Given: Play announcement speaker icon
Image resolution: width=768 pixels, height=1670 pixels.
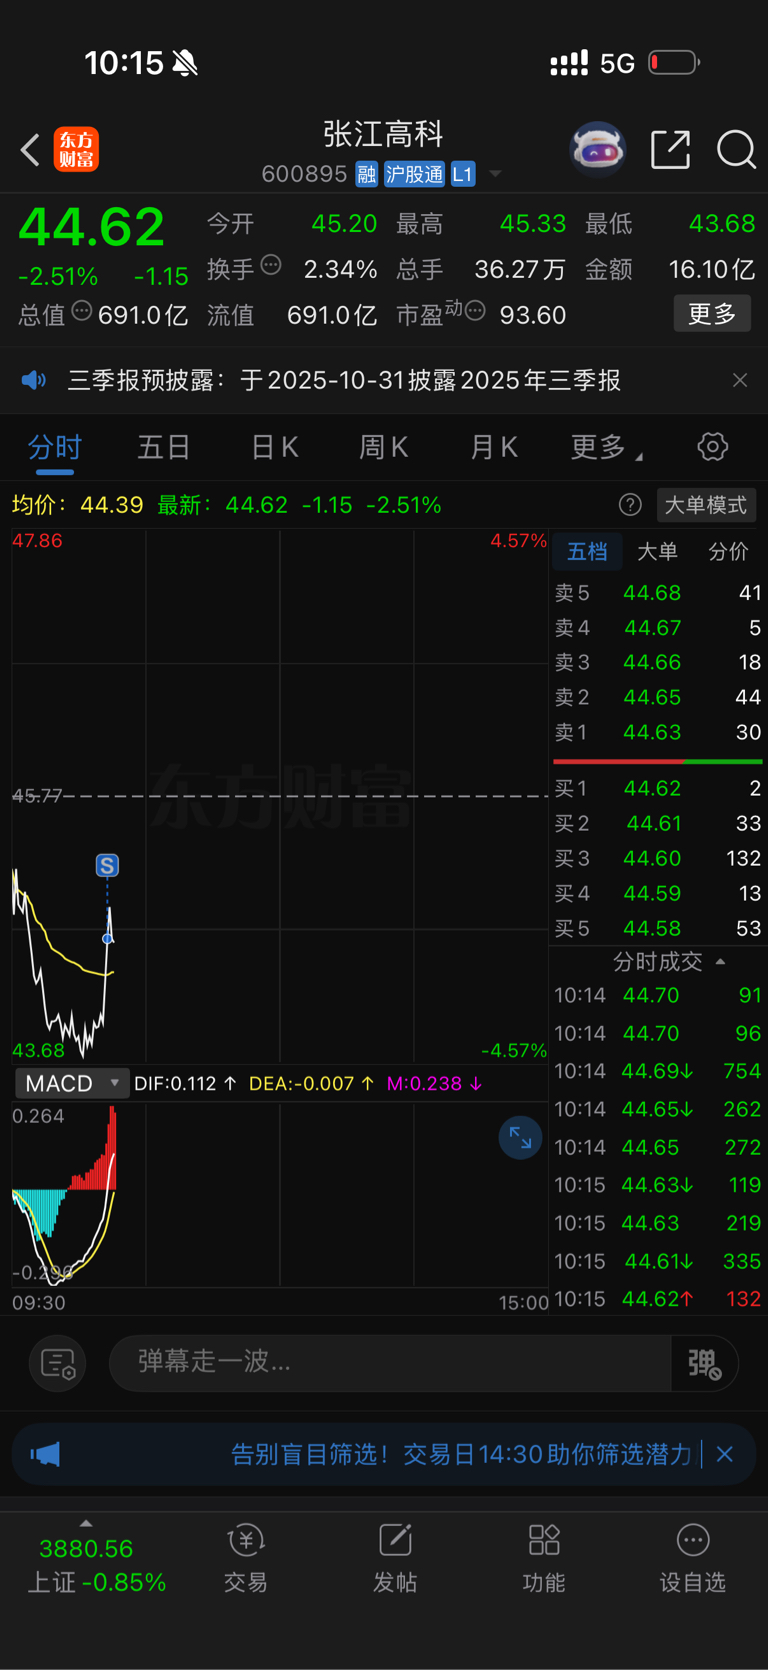Looking at the screenshot, I should [x=34, y=380].
